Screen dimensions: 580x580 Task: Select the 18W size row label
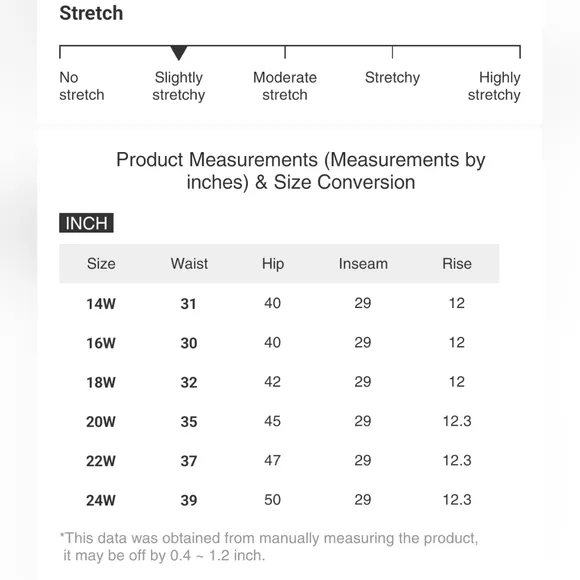101,382
